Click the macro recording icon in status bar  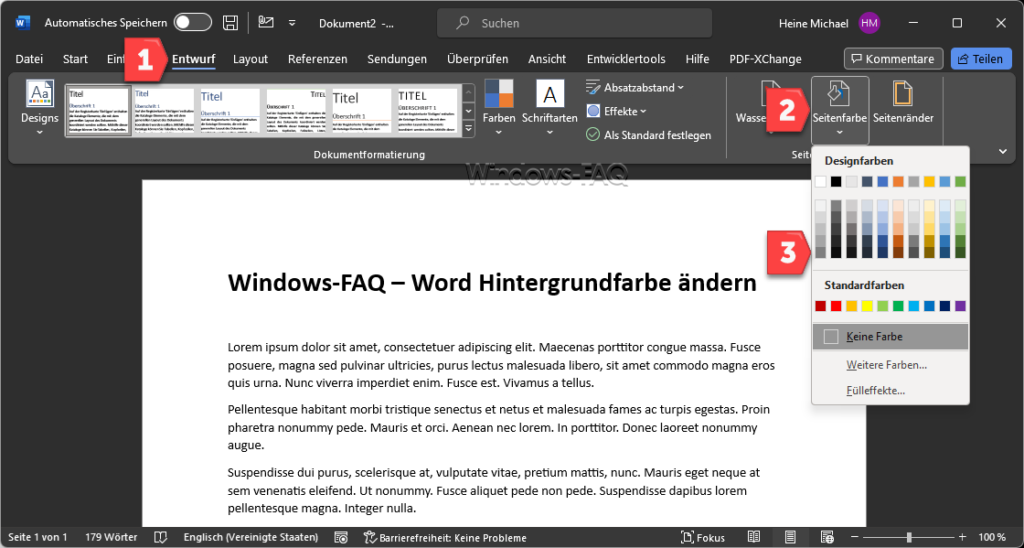341,538
